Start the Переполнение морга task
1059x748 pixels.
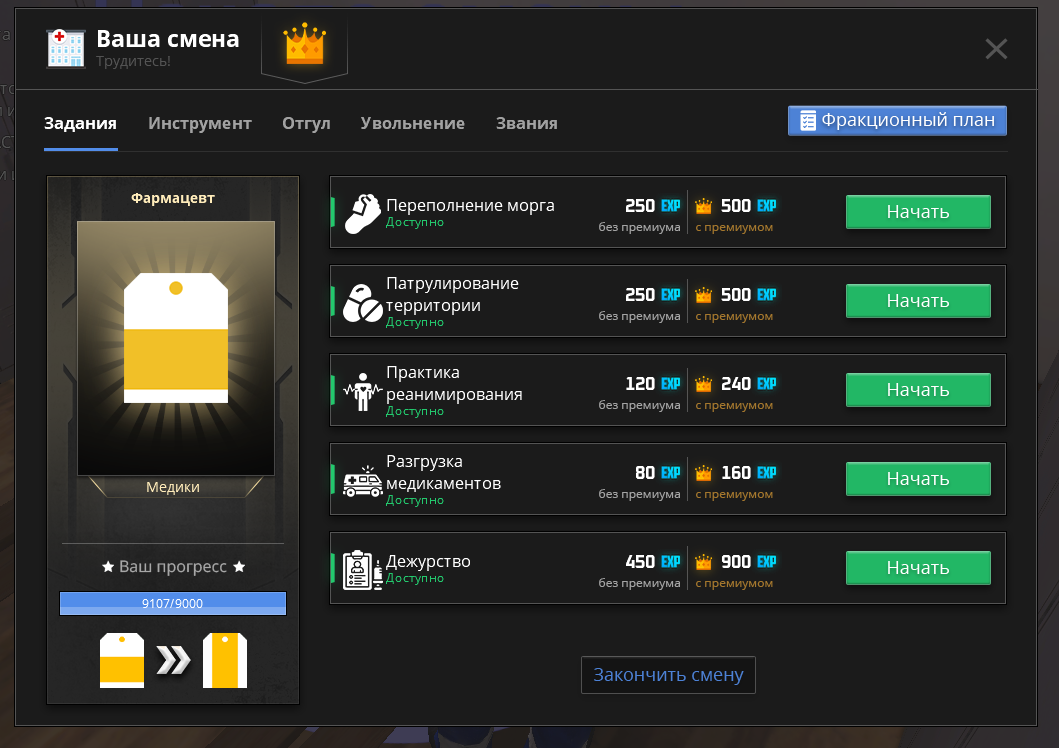click(x=918, y=212)
